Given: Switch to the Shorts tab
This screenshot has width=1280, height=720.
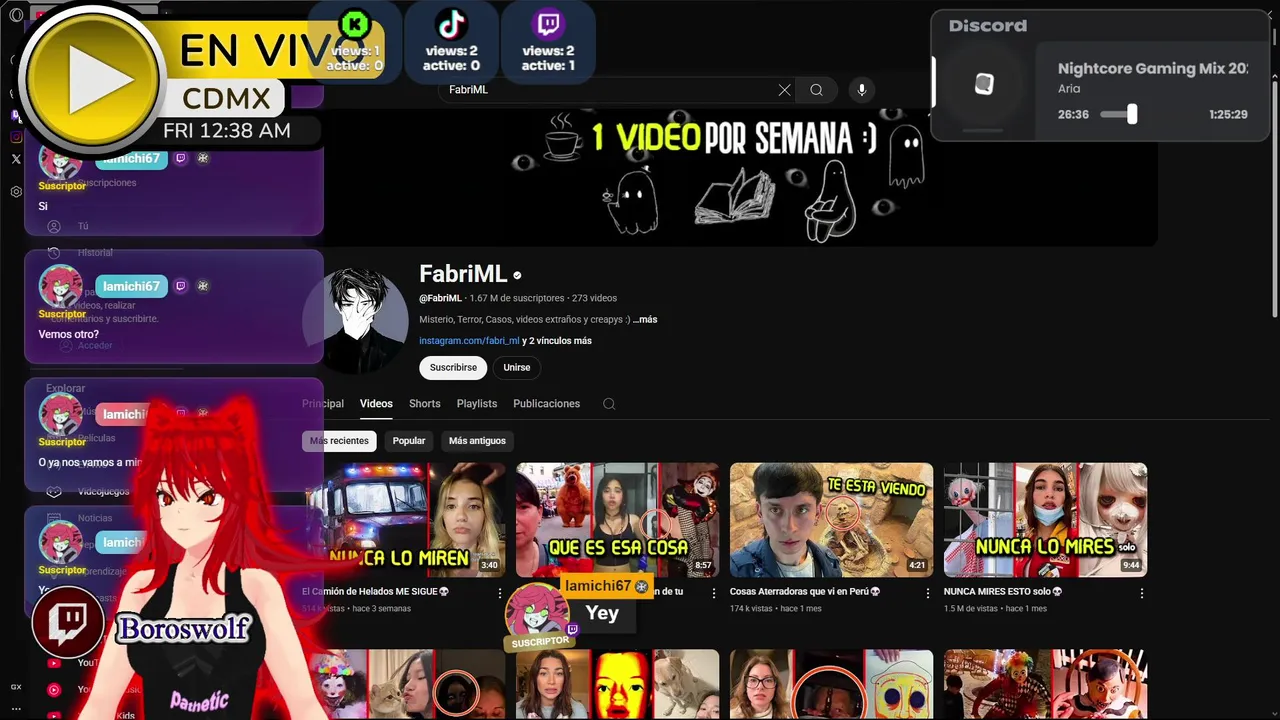Looking at the screenshot, I should [x=424, y=404].
